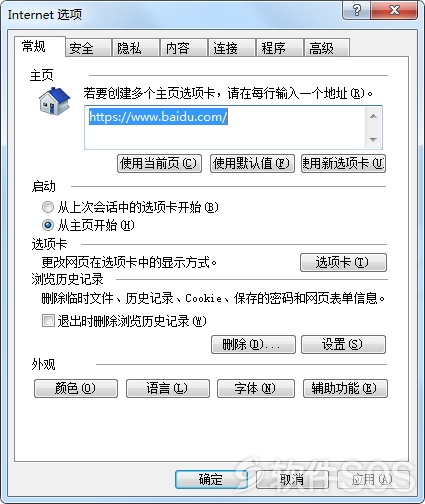The width and height of the screenshot is (425, 504).
Task: Open browsing history 设置(S) button
Action: click(343, 344)
